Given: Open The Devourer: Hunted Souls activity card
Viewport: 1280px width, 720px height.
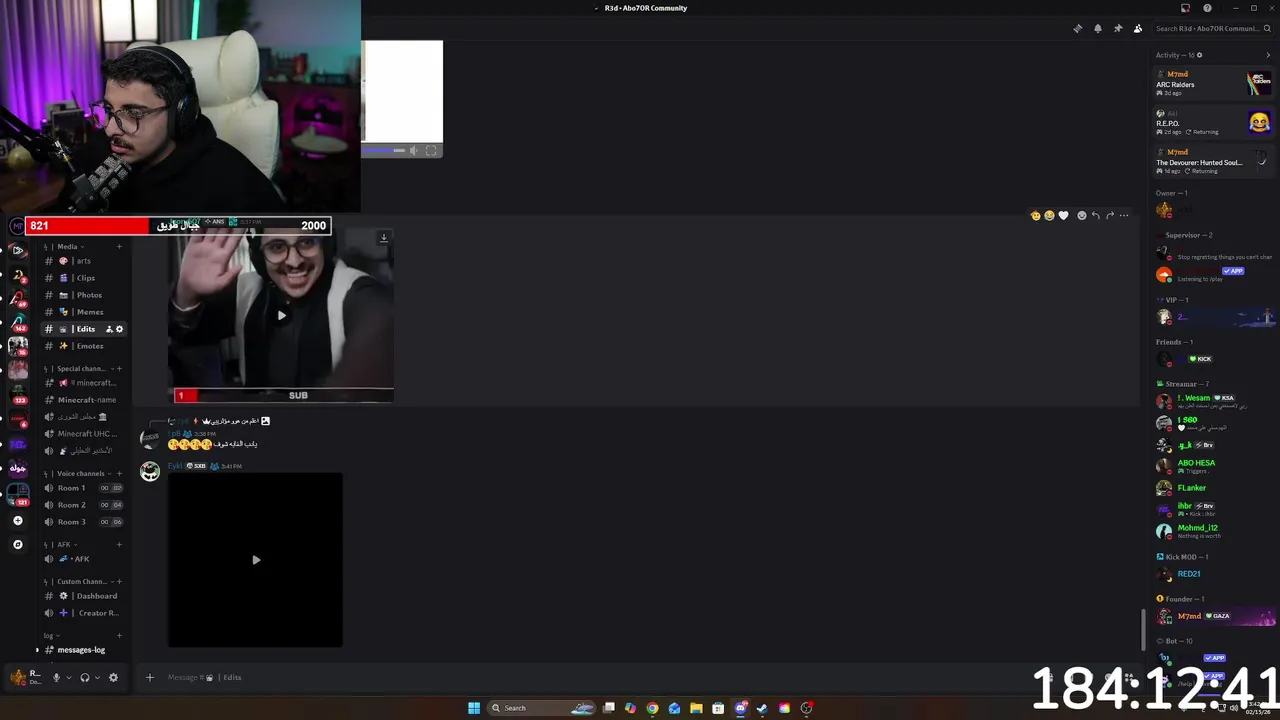Looking at the screenshot, I should click(1214, 162).
